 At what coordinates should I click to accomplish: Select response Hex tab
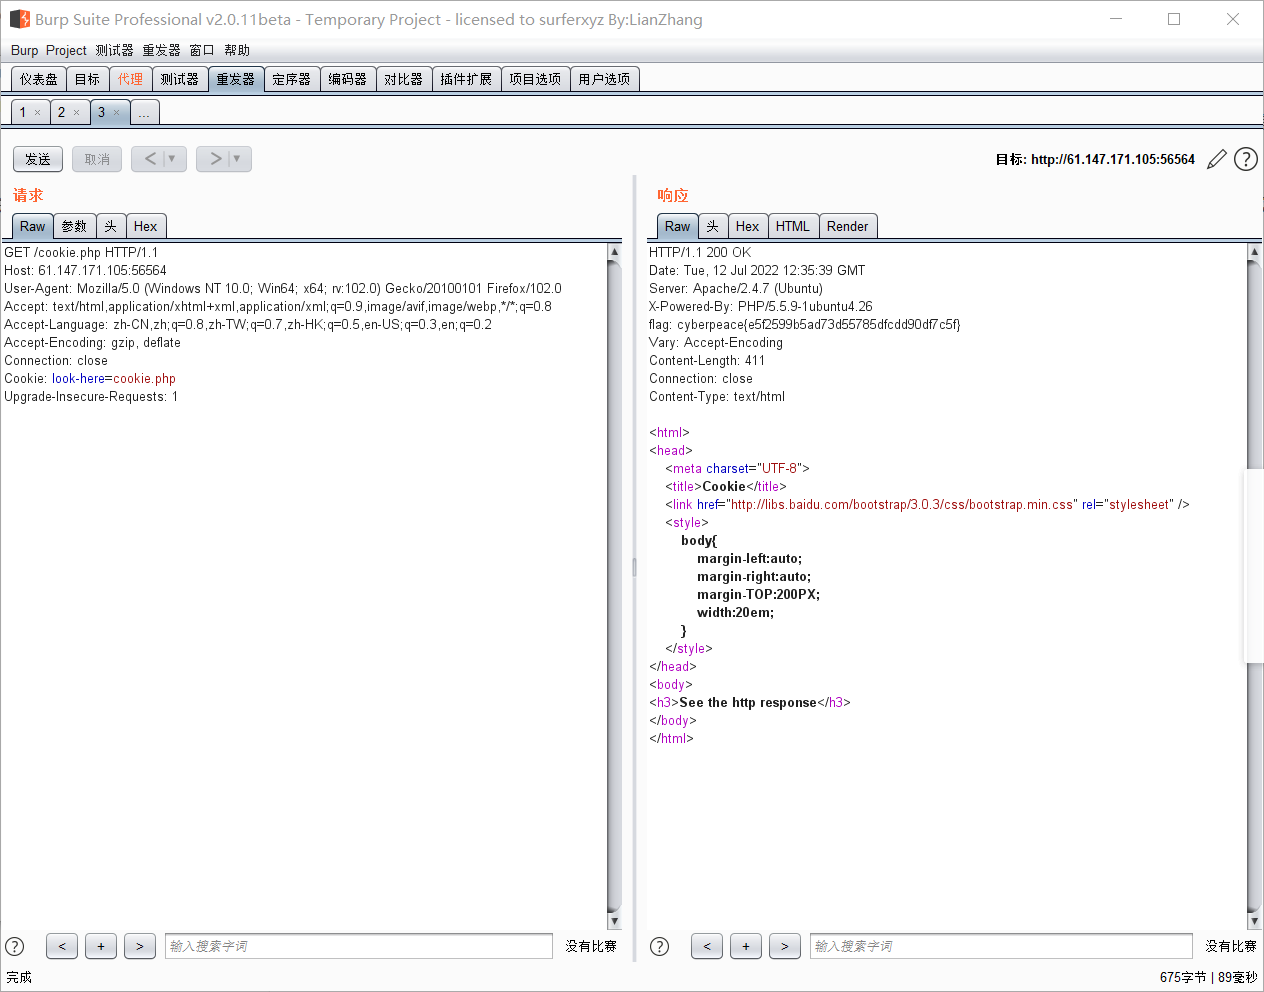[748, 226]
